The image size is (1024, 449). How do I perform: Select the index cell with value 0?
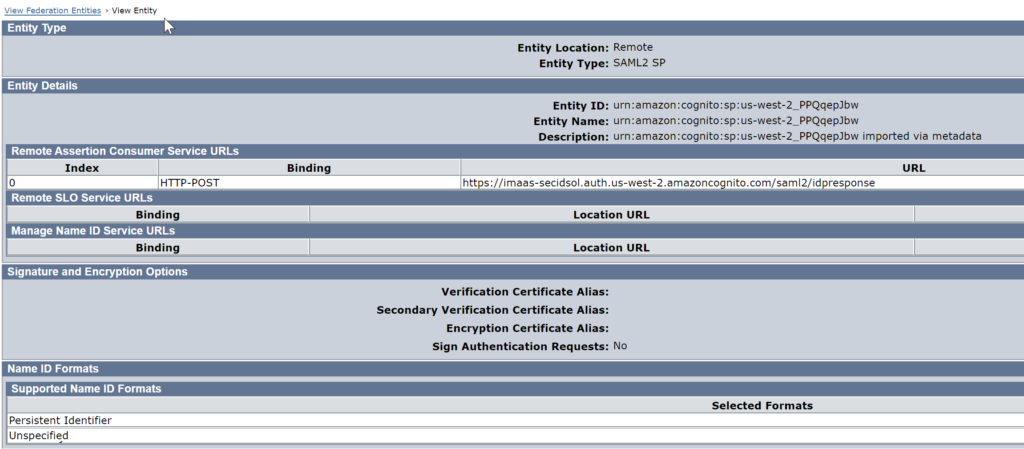click(x=82, y=183)
